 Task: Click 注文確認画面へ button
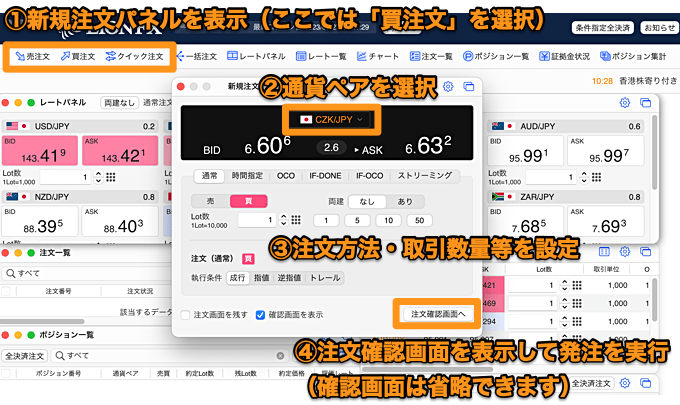pyautogui.click(x=438, y=314)
